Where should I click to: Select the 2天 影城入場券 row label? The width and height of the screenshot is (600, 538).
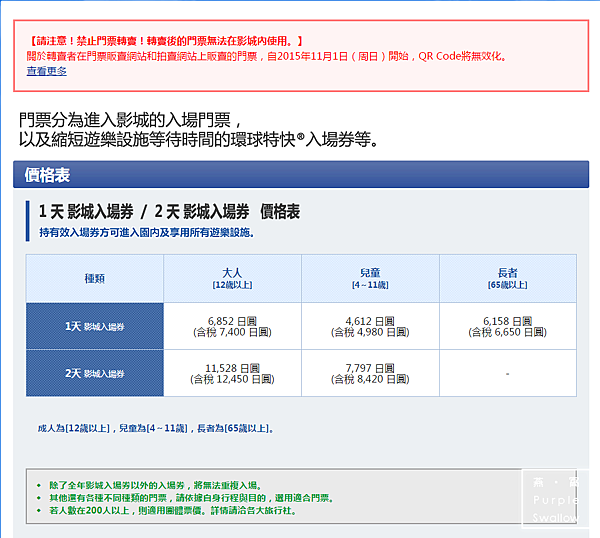pyautogui.click(x=95, y=373)
